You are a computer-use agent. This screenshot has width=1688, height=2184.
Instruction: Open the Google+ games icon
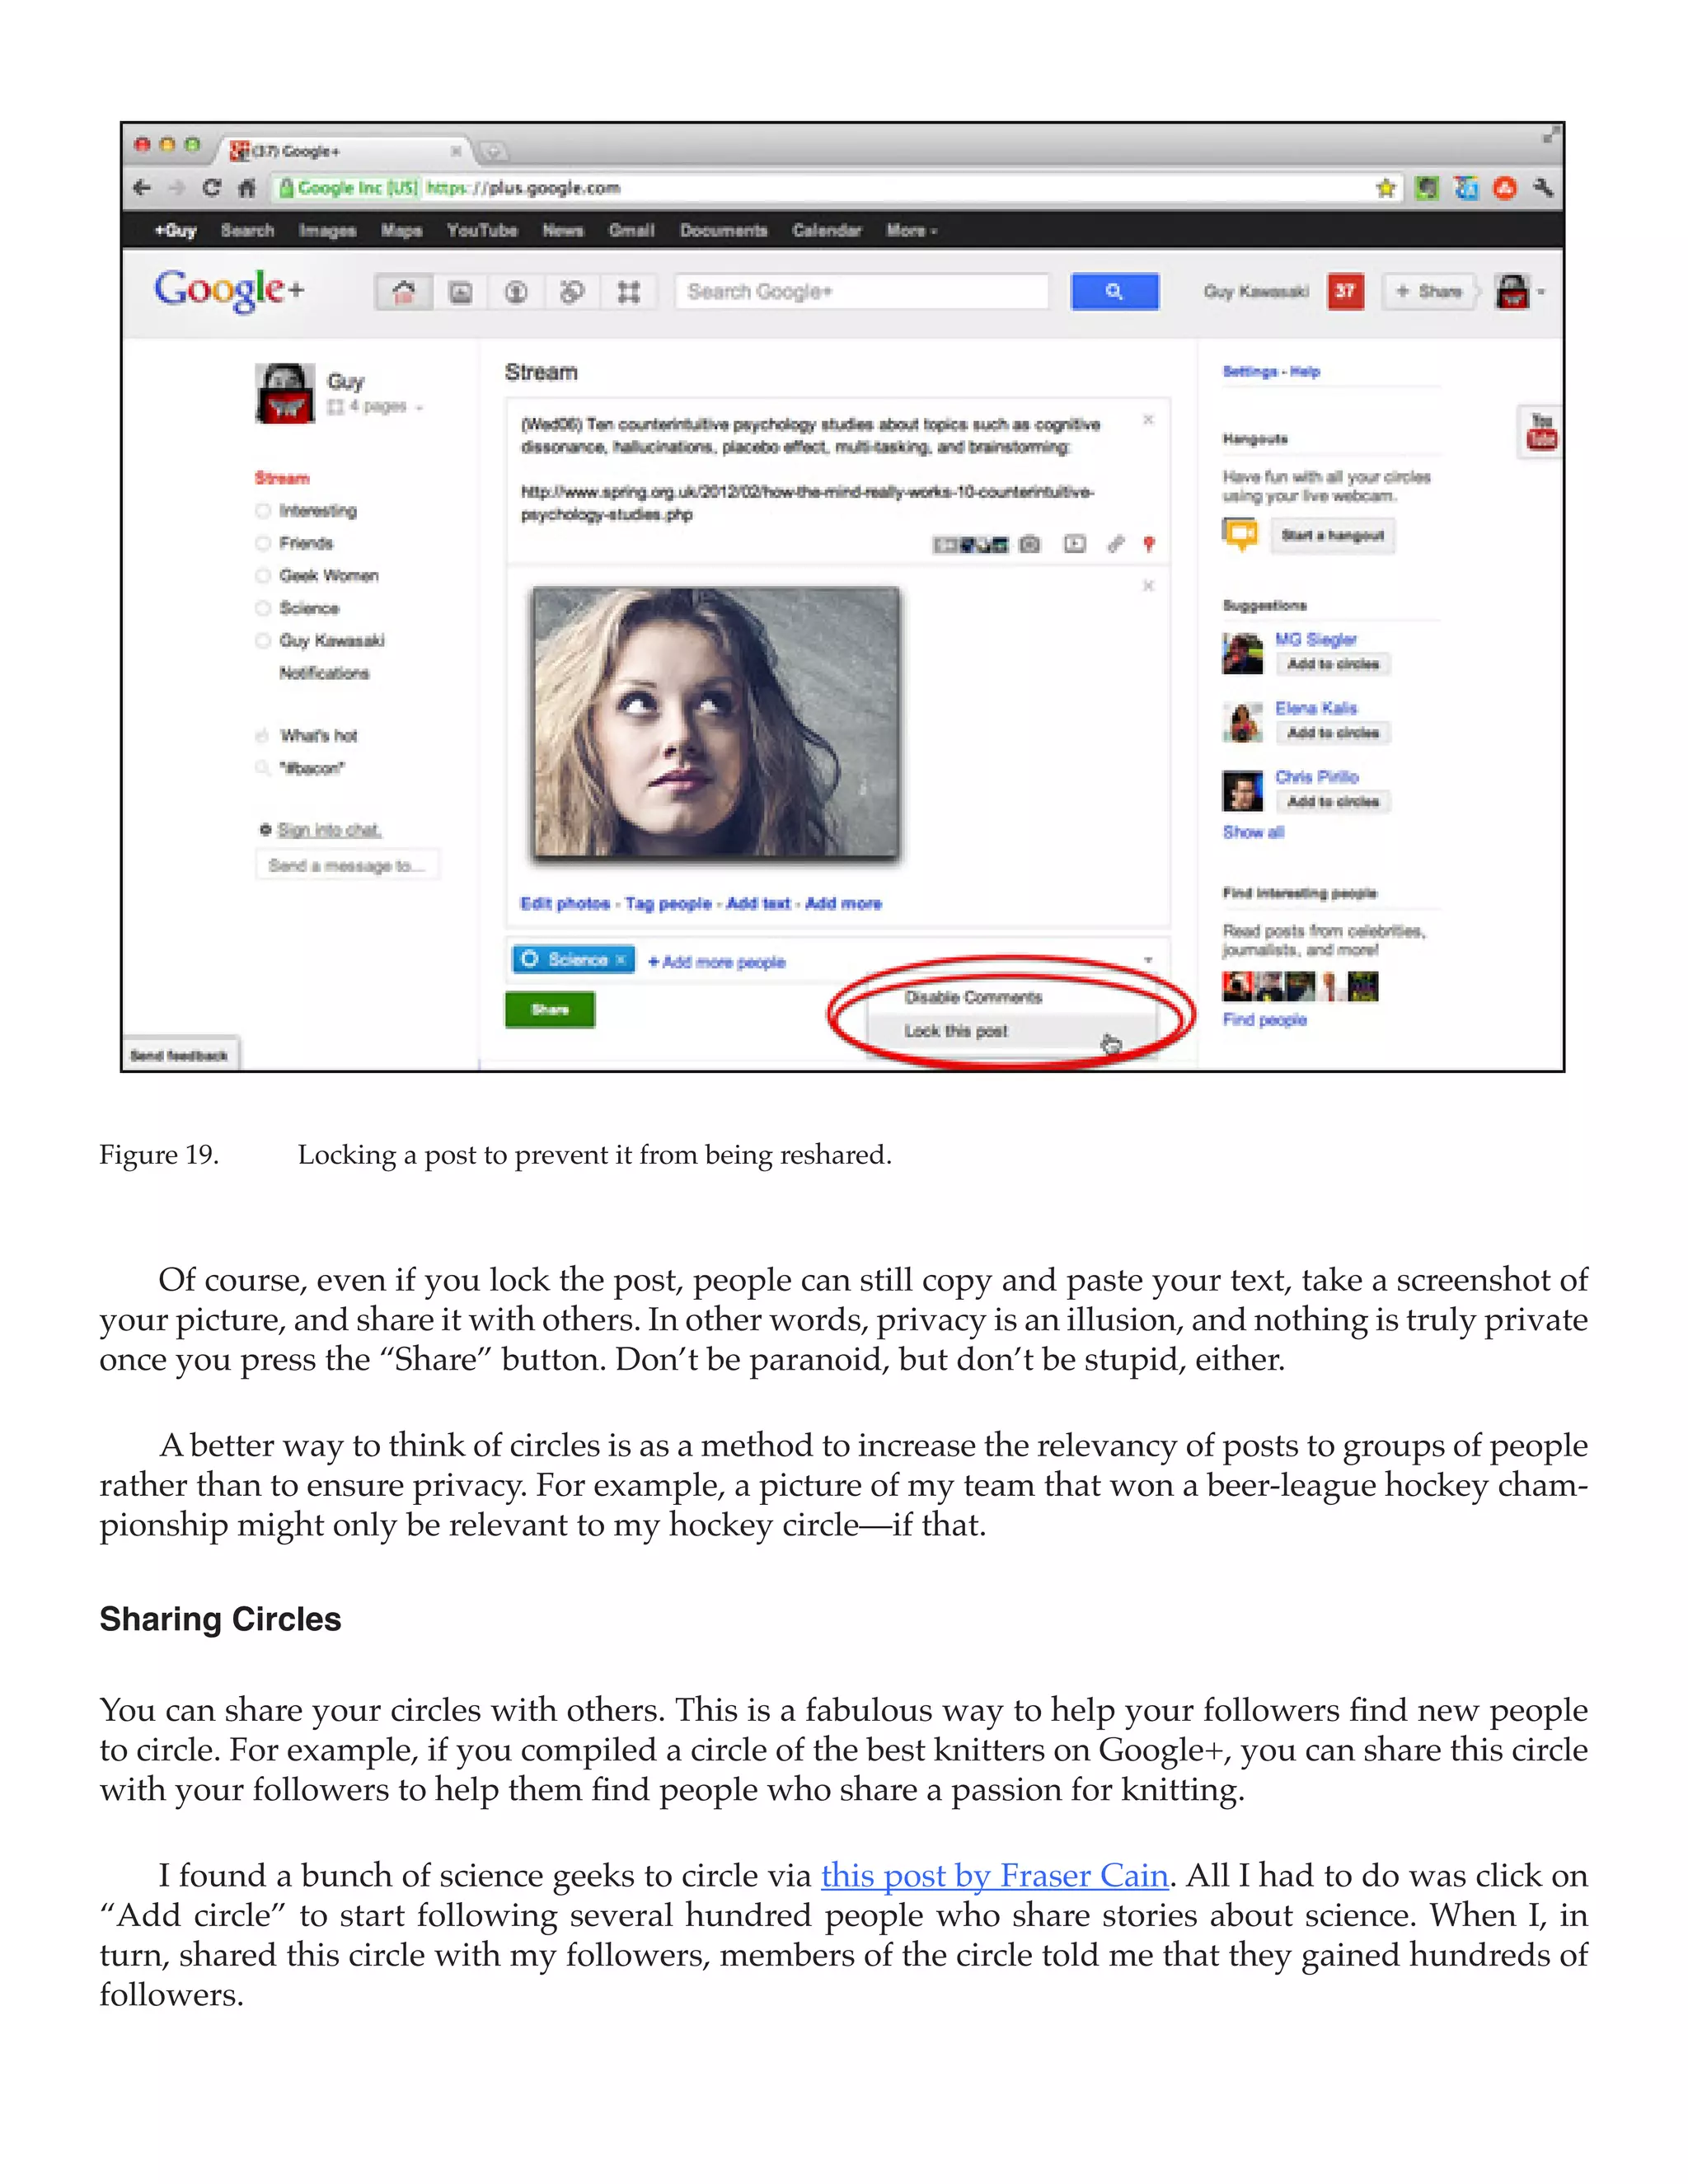point(628,292)
